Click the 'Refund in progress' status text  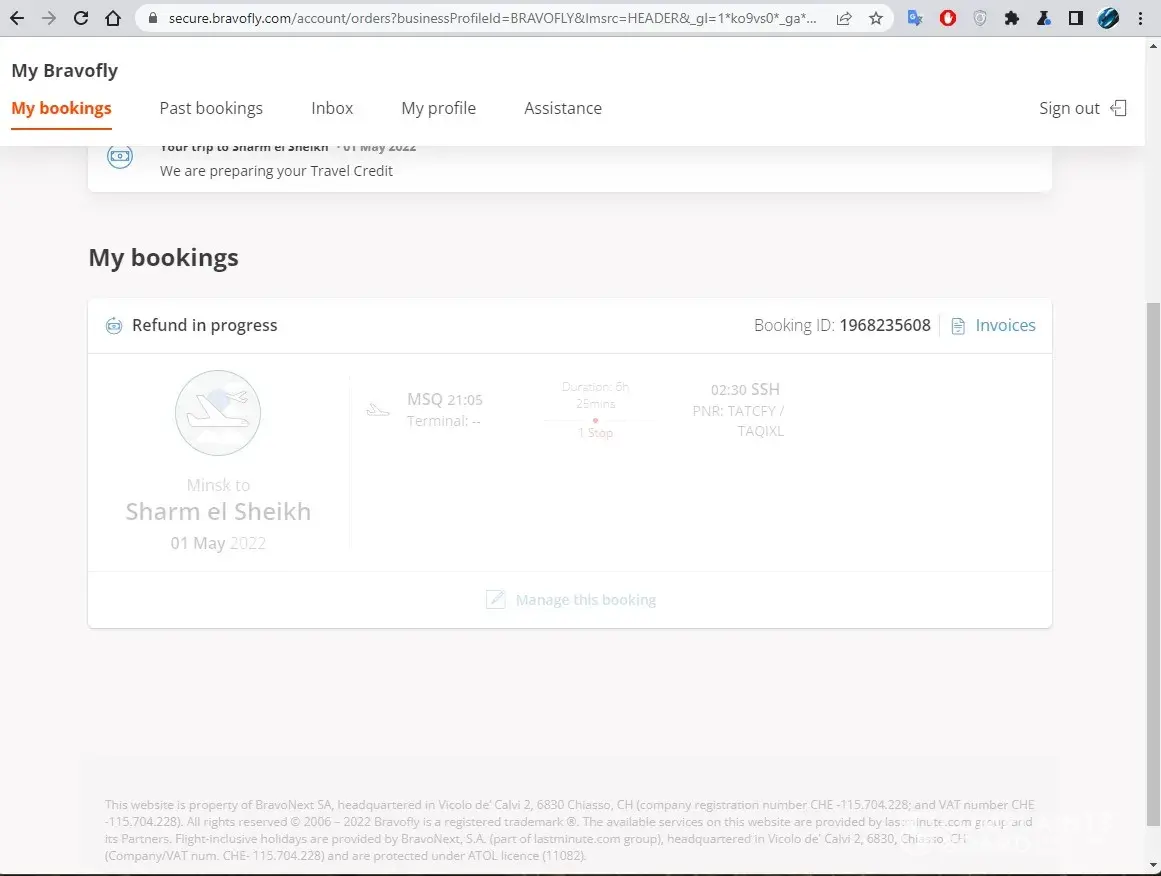tap(204, 325)
